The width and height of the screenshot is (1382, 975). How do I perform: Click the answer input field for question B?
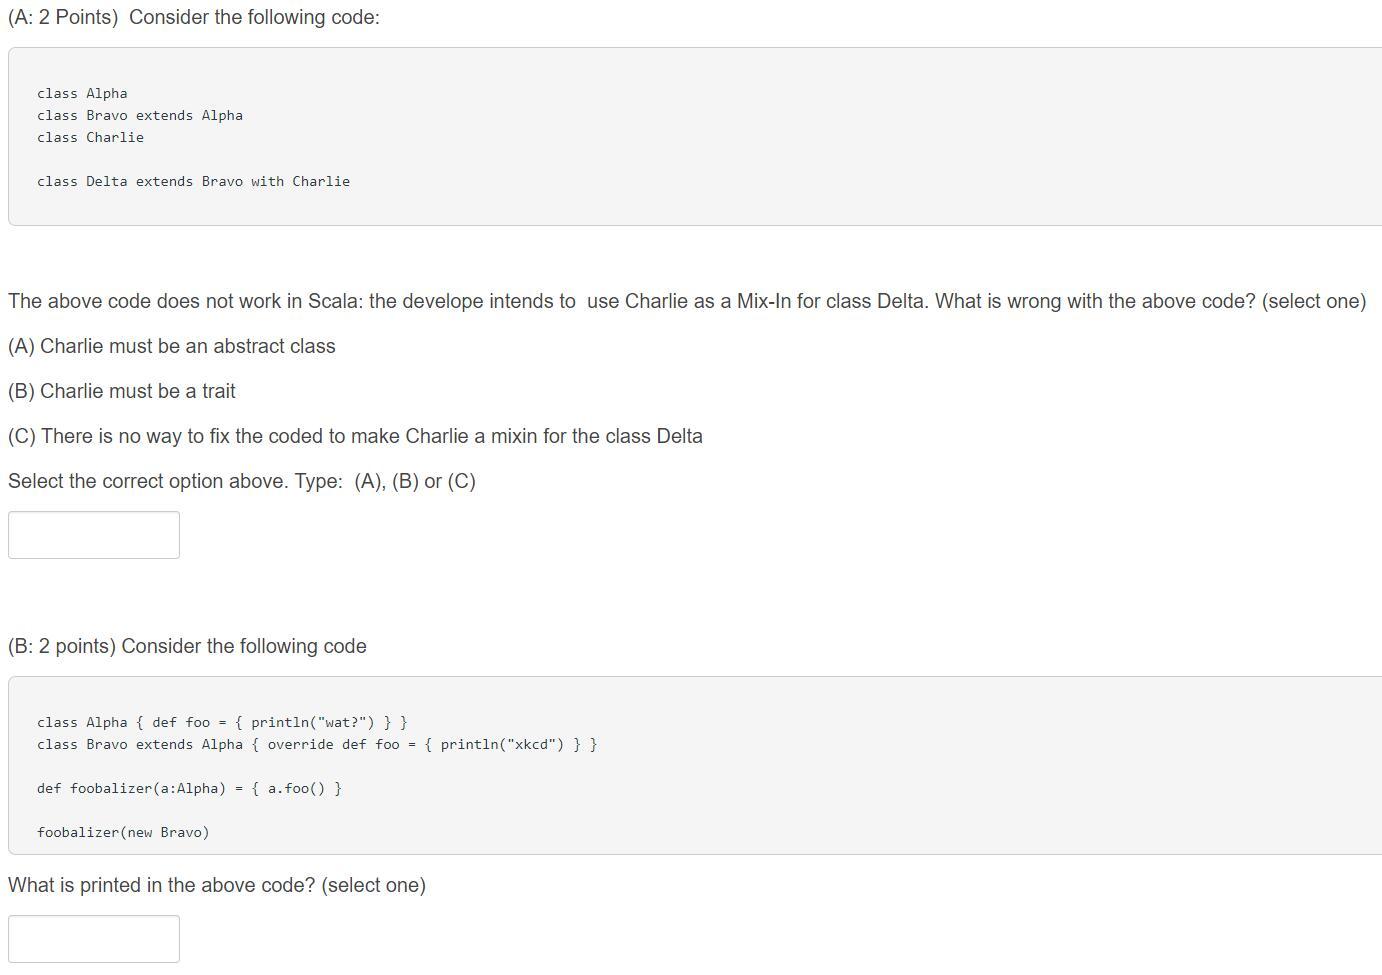tap(93, 938)
